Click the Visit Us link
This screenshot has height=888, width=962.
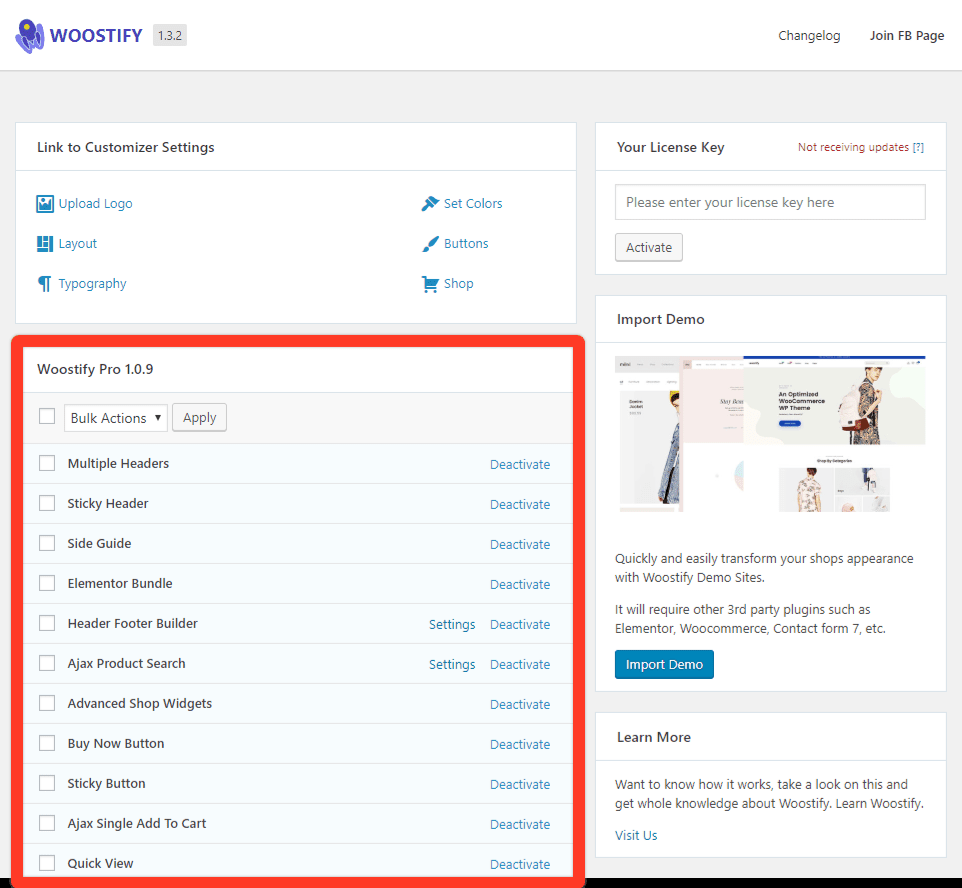(636, 835)
